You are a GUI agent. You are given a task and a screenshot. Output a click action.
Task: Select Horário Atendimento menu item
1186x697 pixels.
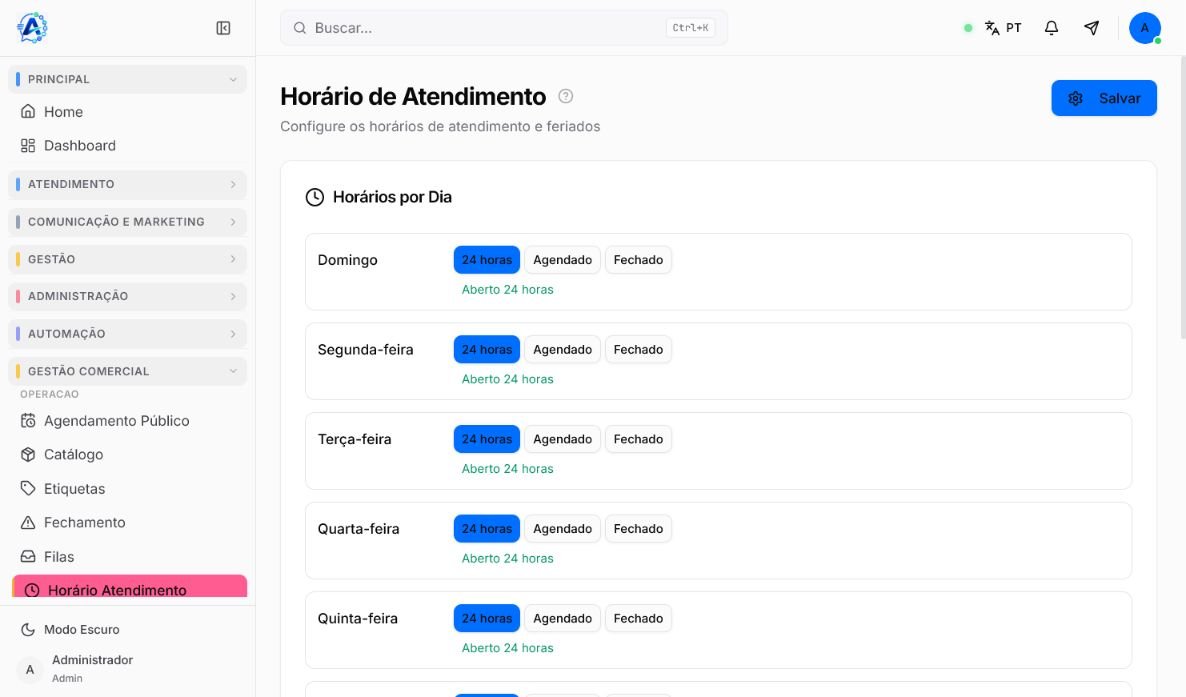[x=129, y=587]
